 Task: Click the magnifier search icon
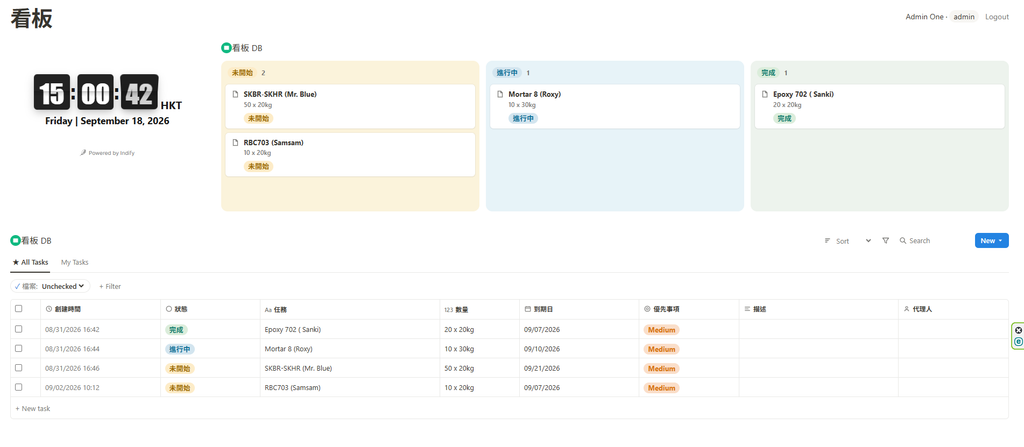903,240
